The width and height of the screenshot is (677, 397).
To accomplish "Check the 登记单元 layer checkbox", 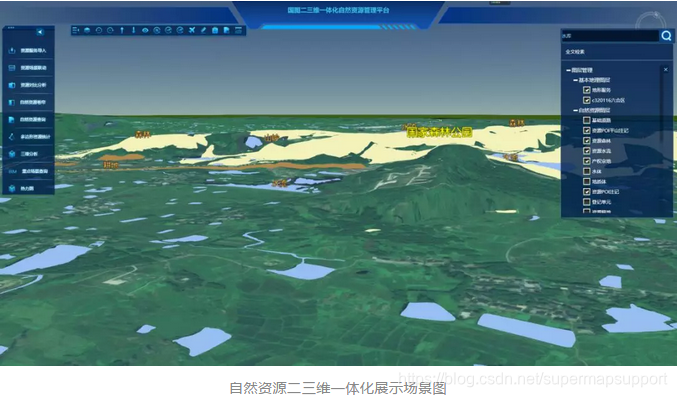I will [x=587, y=202].
